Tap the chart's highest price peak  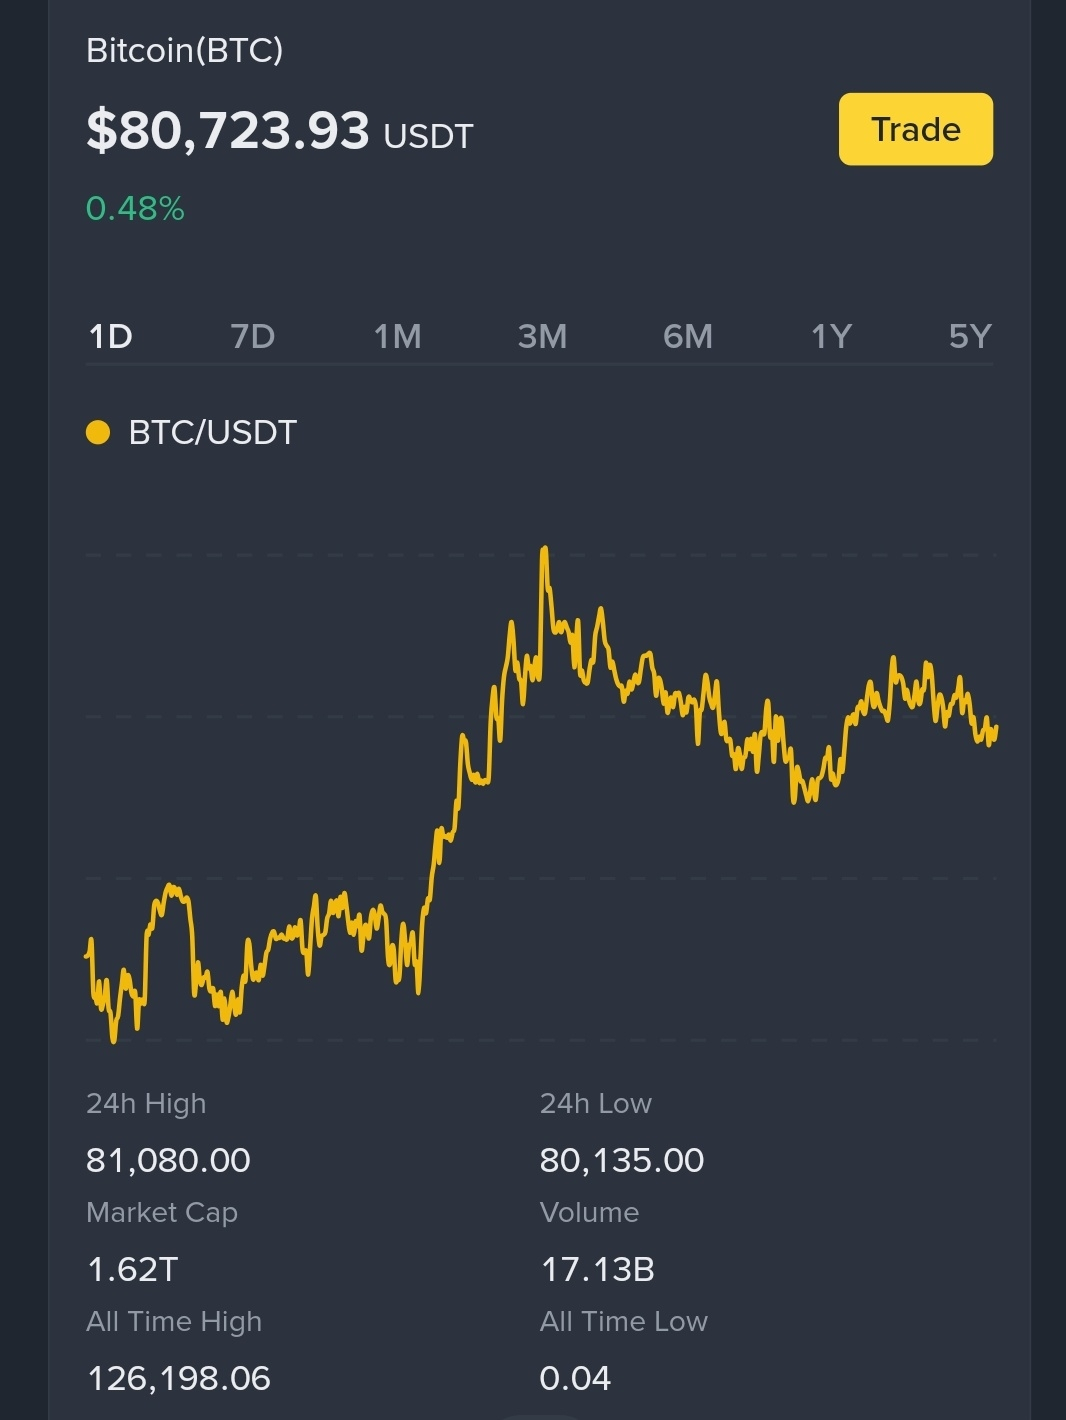(x=545, y=550)
